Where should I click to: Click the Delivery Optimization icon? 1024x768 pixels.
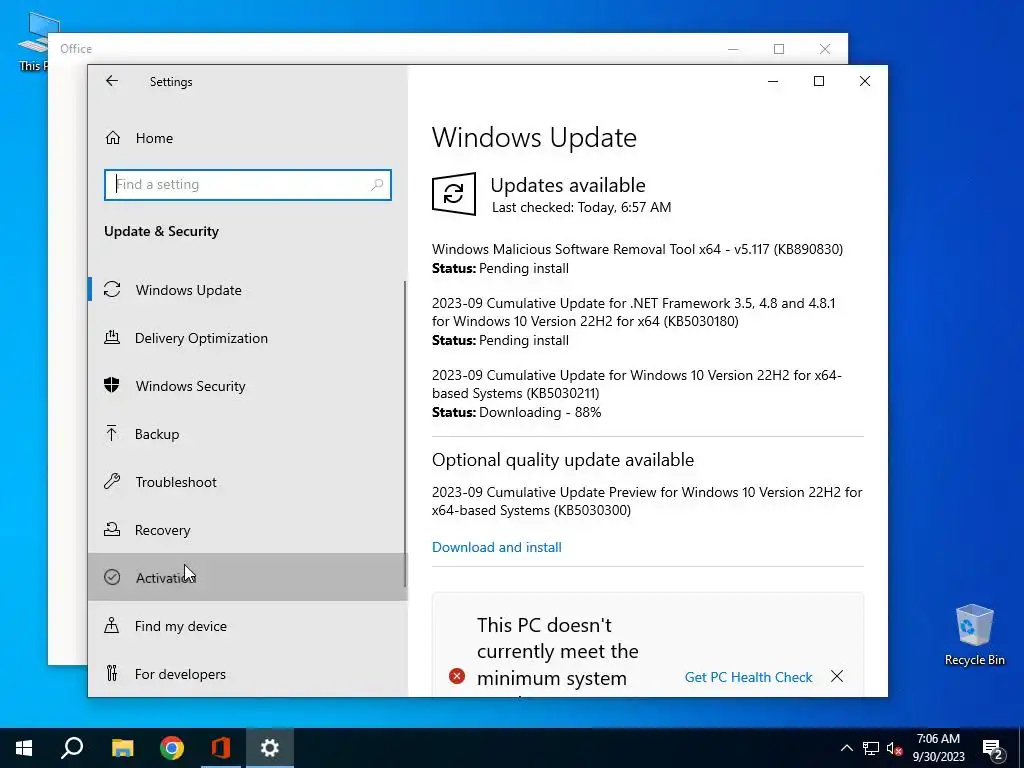click(x=112, y=338)
